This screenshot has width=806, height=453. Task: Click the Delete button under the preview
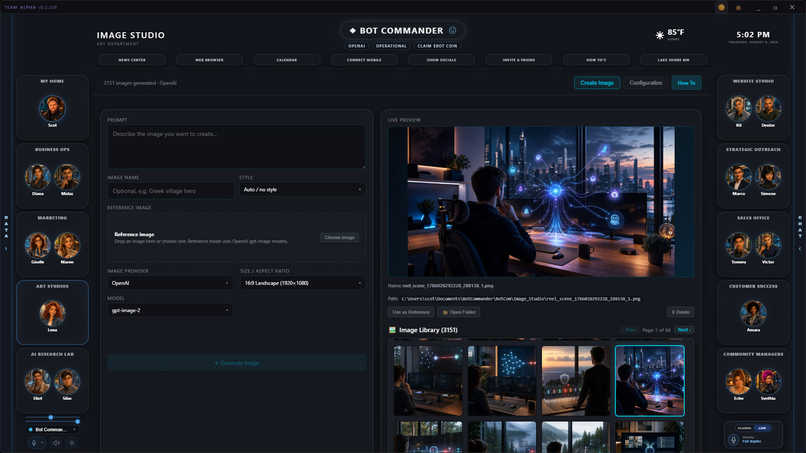[681, 312]
